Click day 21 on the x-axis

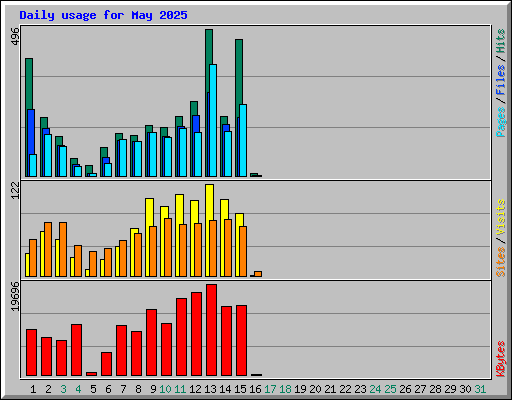(x=330, y=389)
